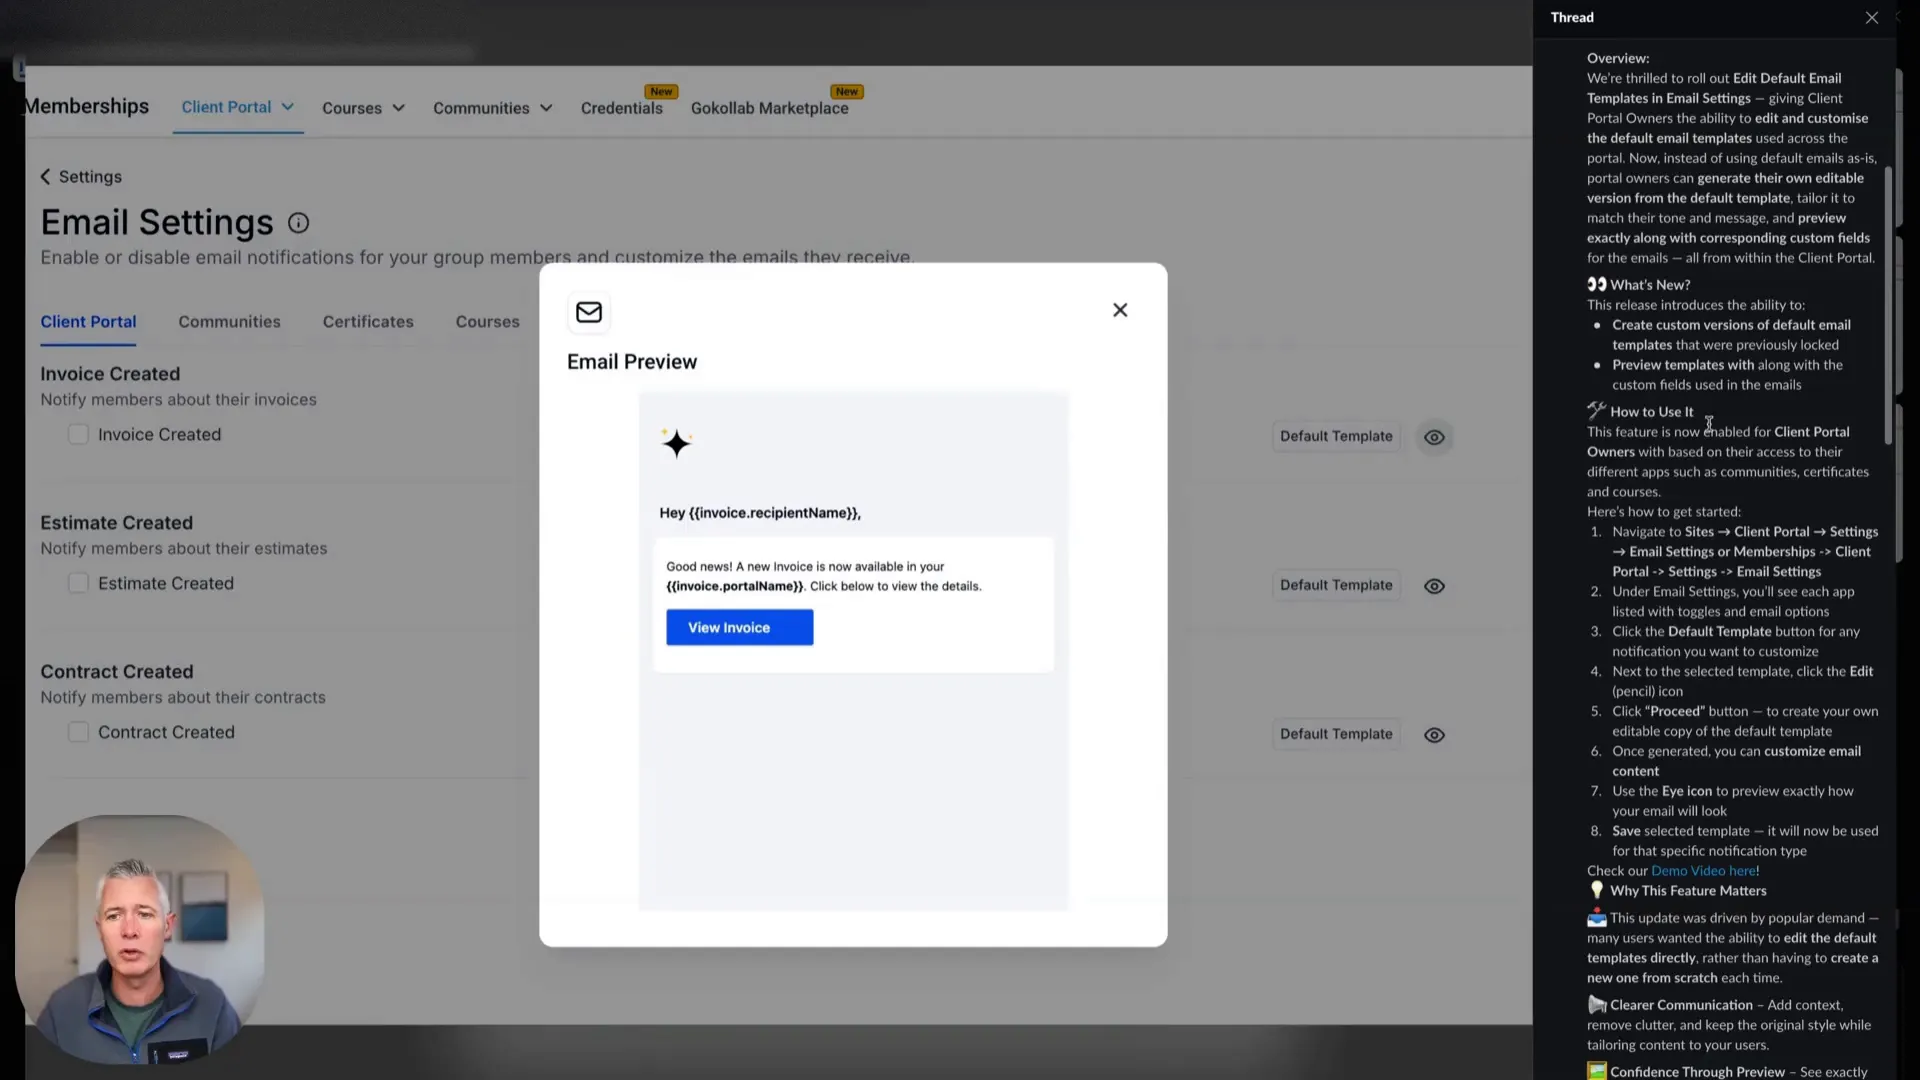
Task: Click the info icon next to Email Settings
Action: [298, 223]
